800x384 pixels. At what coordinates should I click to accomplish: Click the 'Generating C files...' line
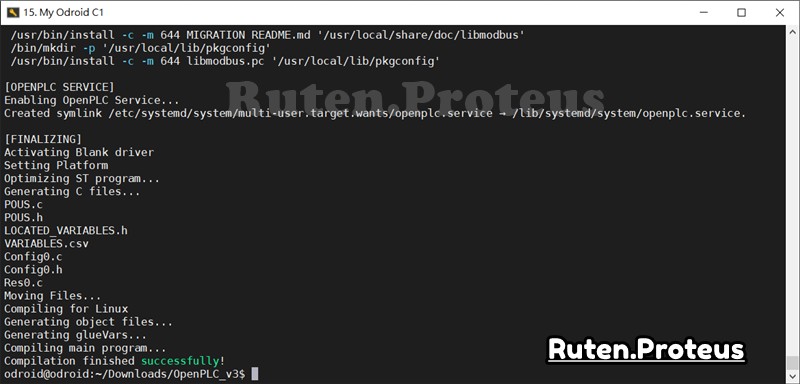pos(72,192)
